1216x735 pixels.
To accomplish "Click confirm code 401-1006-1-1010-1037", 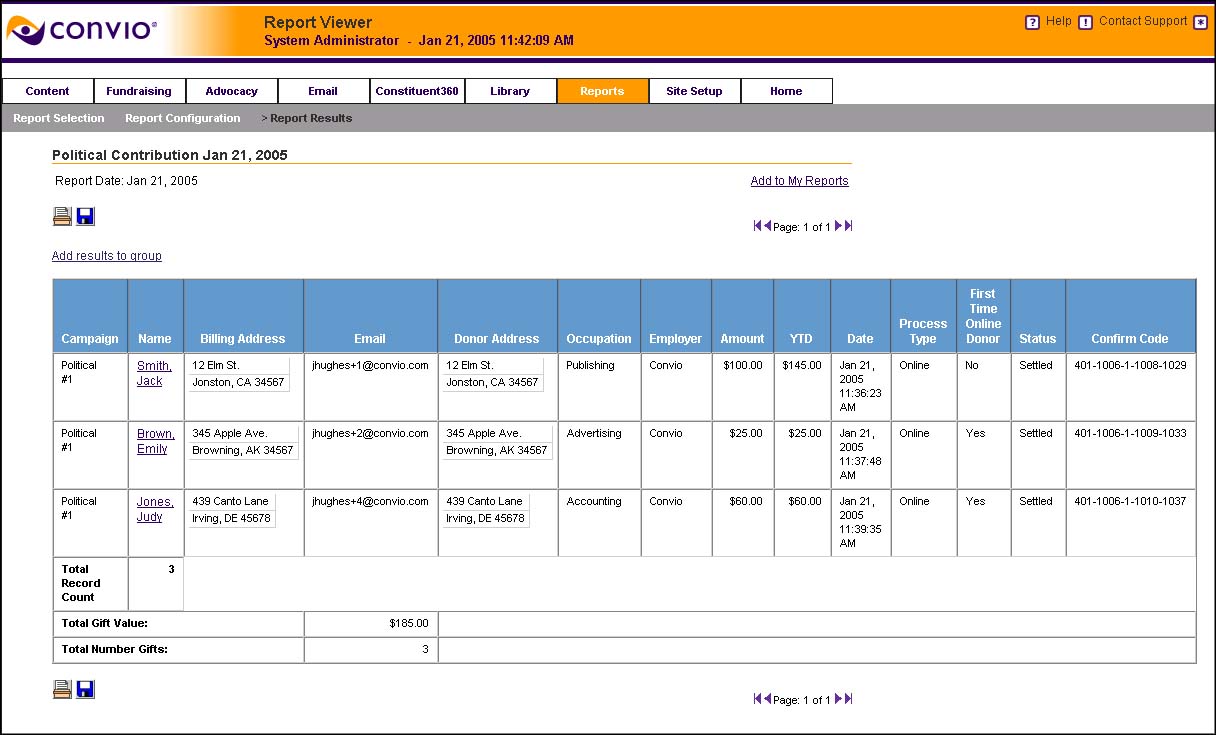I will [1130, 501].
